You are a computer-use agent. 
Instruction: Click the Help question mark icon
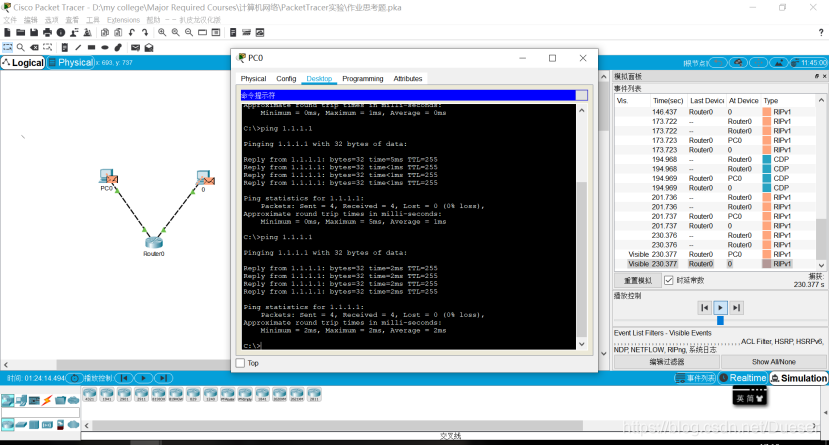821,33
